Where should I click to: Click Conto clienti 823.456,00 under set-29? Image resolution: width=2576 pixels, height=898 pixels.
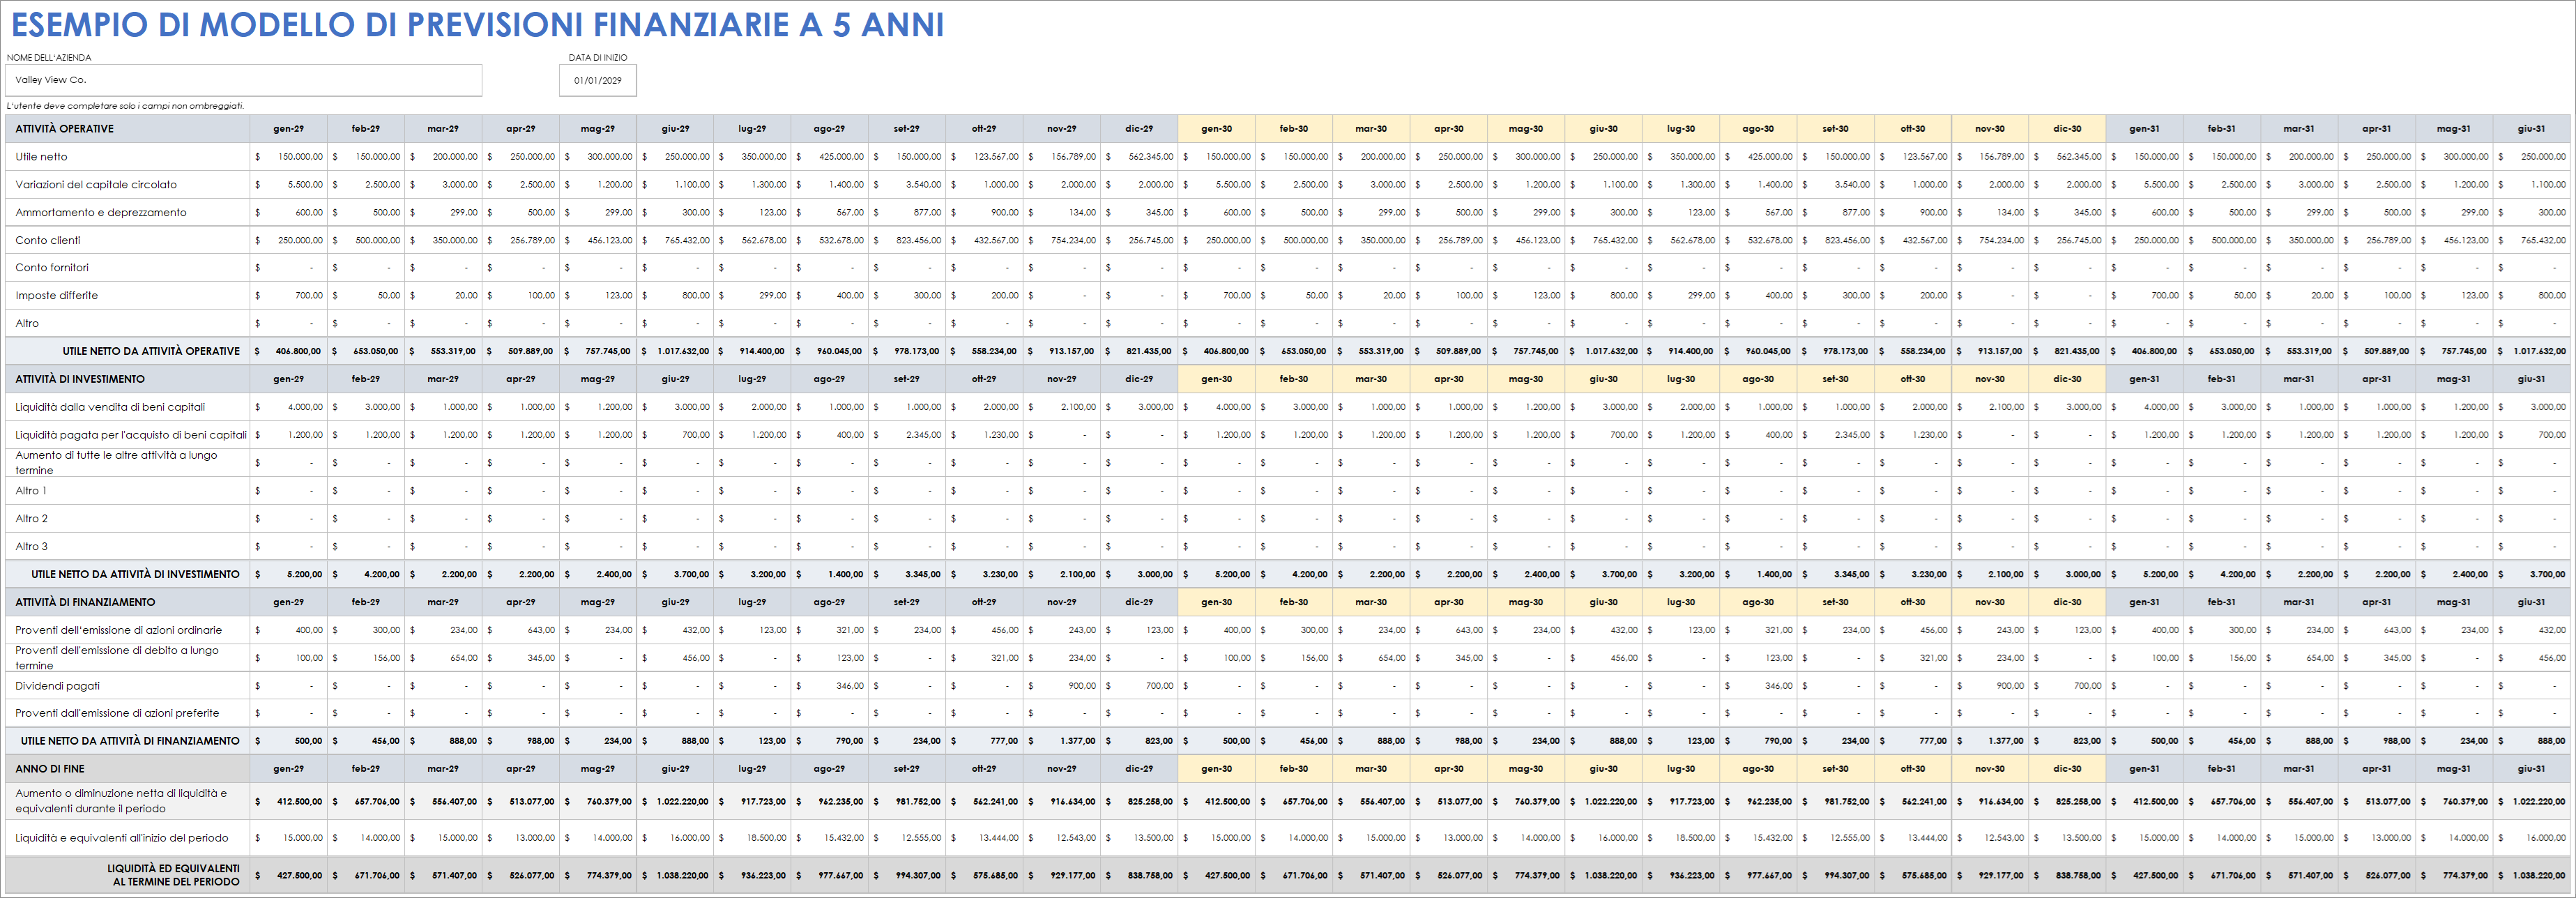click(x=908, y=240)
